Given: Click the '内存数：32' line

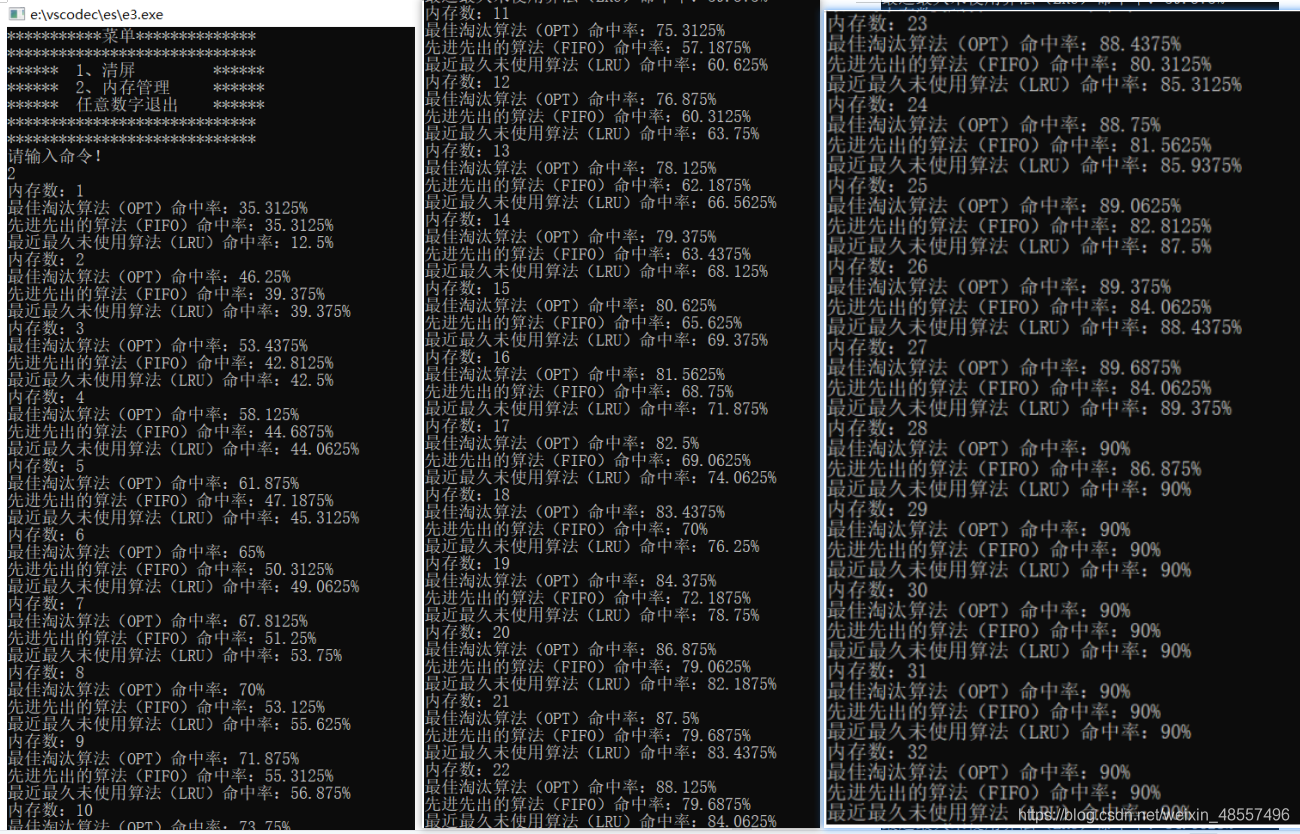Looking at the screenshot, I should point(877,752).
